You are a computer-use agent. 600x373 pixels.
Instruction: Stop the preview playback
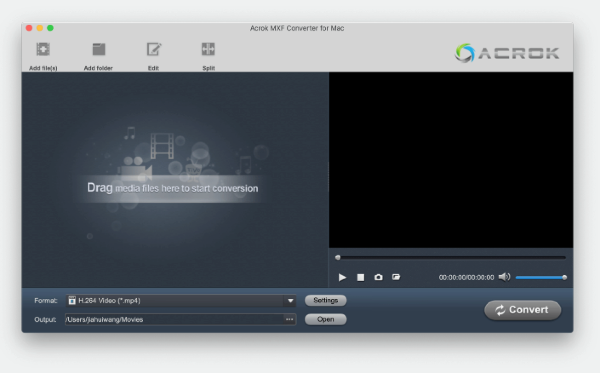pos(360,277)
